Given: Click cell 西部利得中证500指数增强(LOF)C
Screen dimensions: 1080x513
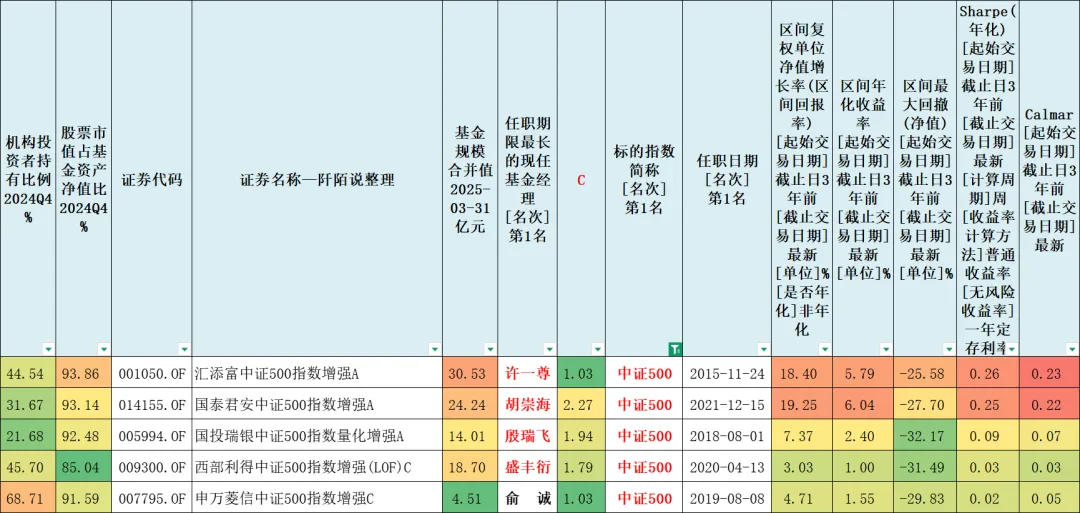Looking at the screenshot, I should pyautogui.click(x=318, y=468).
